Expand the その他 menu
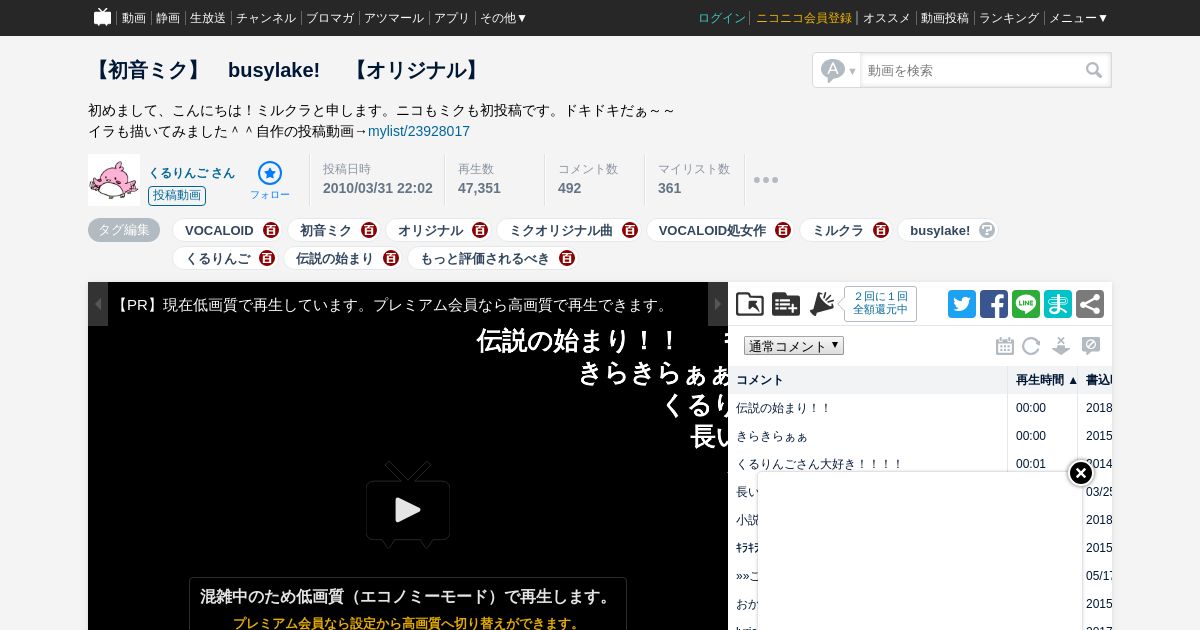1200x630 pixels. pos(504,18)
